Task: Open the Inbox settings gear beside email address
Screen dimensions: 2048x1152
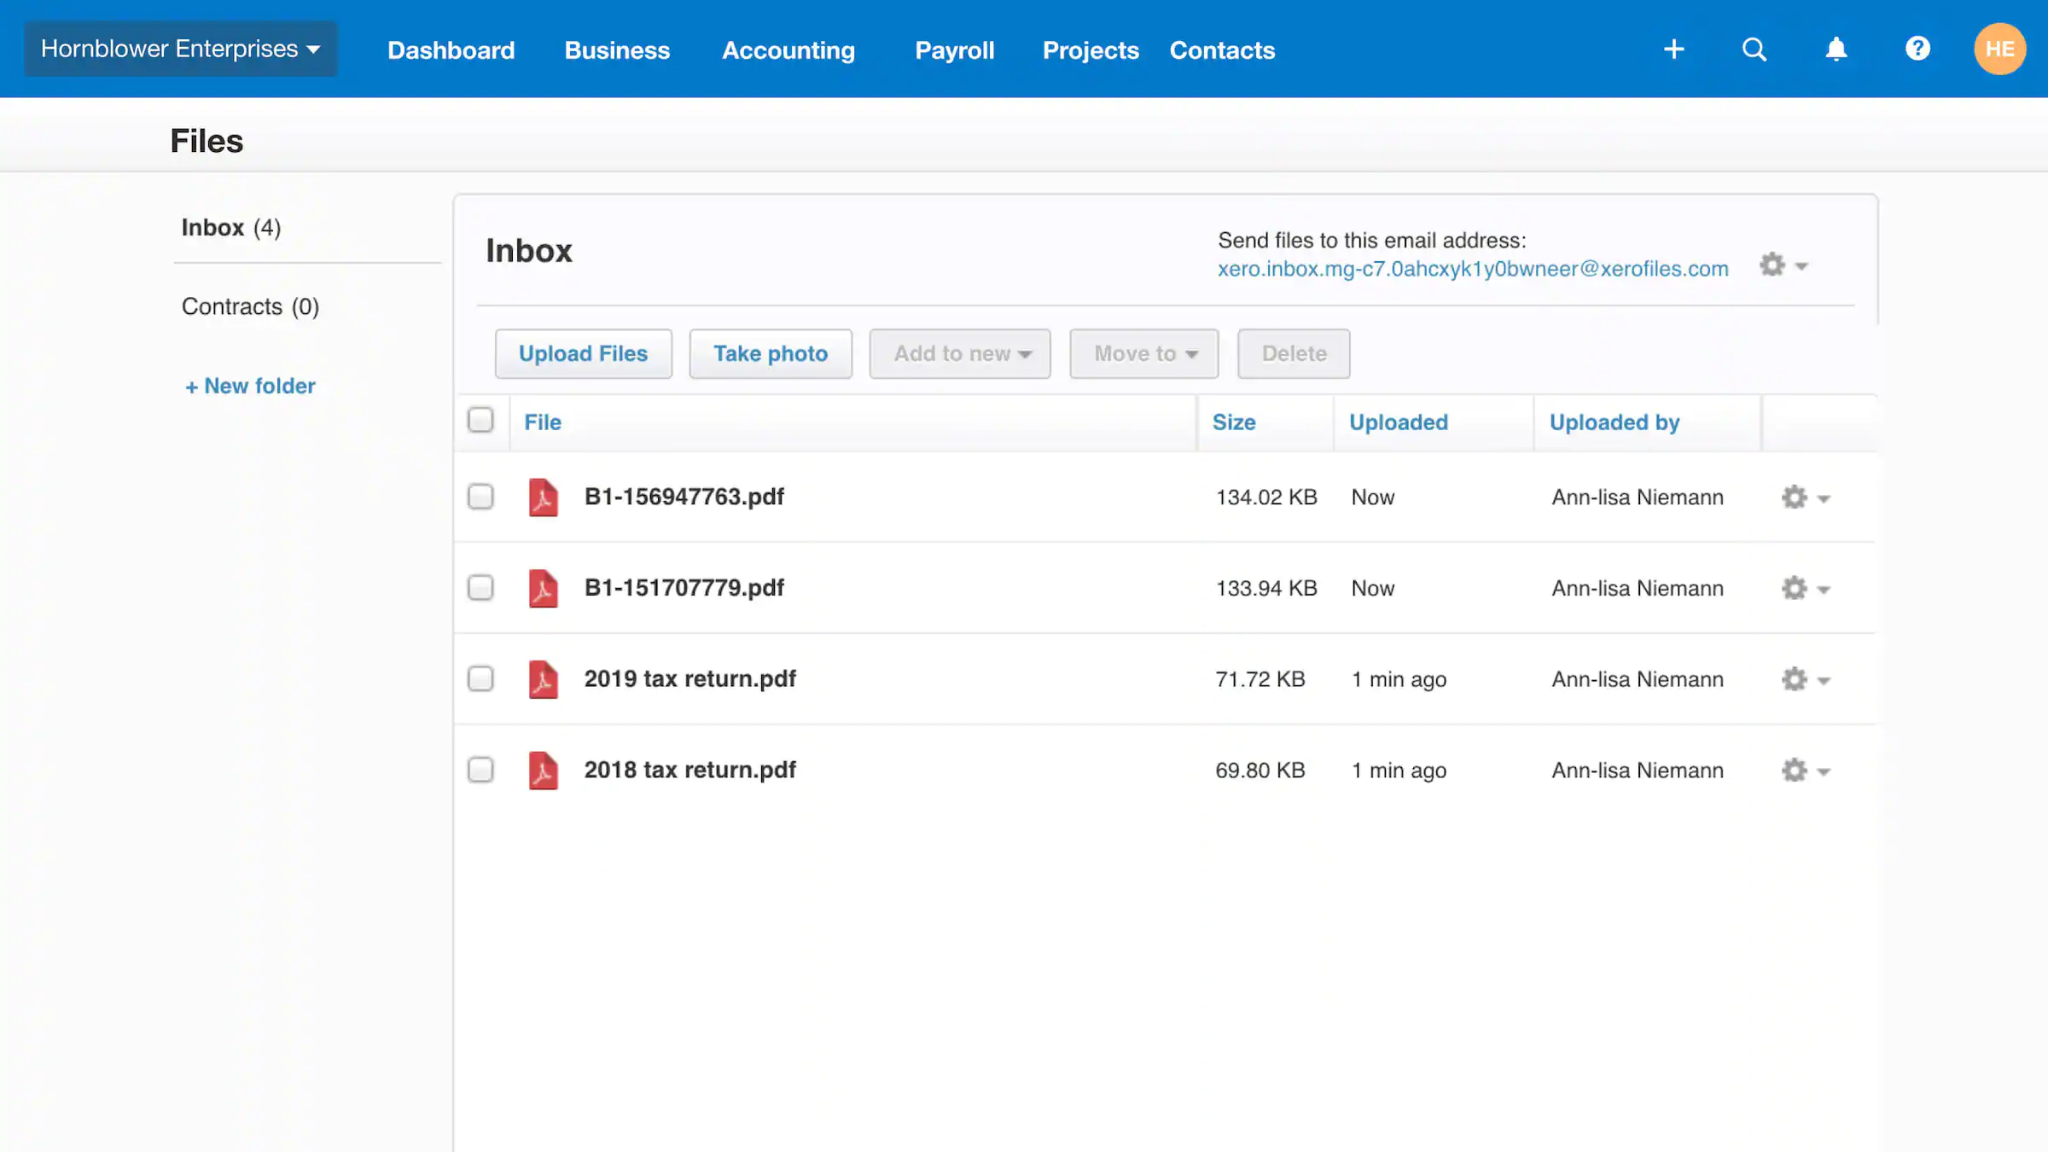Action: click(x=1784, y=265)
